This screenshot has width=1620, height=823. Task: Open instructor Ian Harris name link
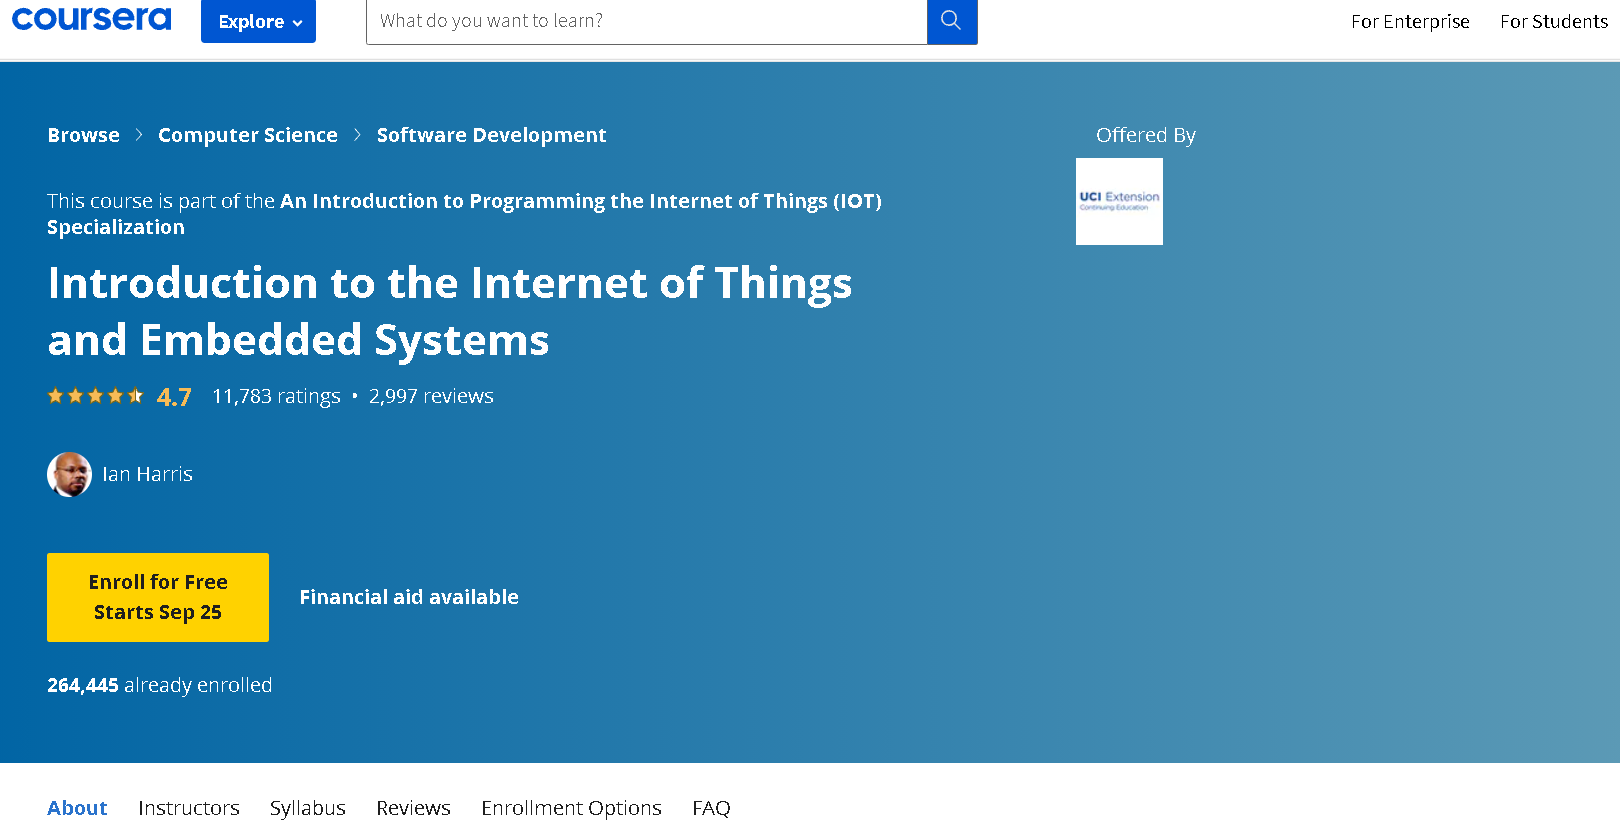[147, 474]
